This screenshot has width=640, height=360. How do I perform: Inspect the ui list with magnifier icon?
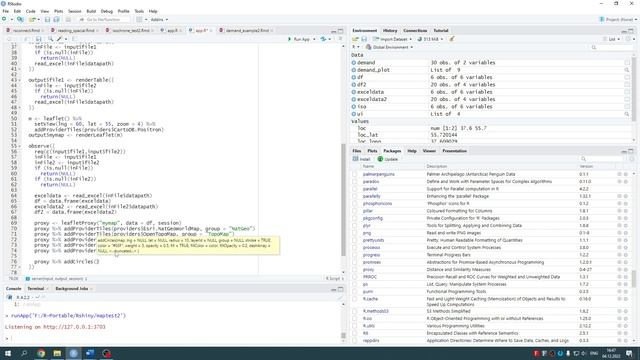627,114
